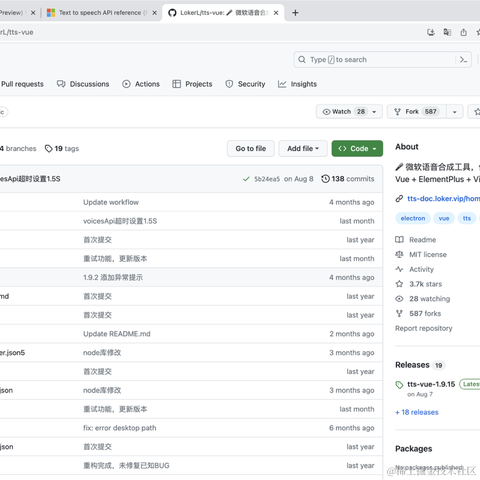Screen dimensions: 480x480
Task: Focus the GitHub search field
Action: pos(382,60)
